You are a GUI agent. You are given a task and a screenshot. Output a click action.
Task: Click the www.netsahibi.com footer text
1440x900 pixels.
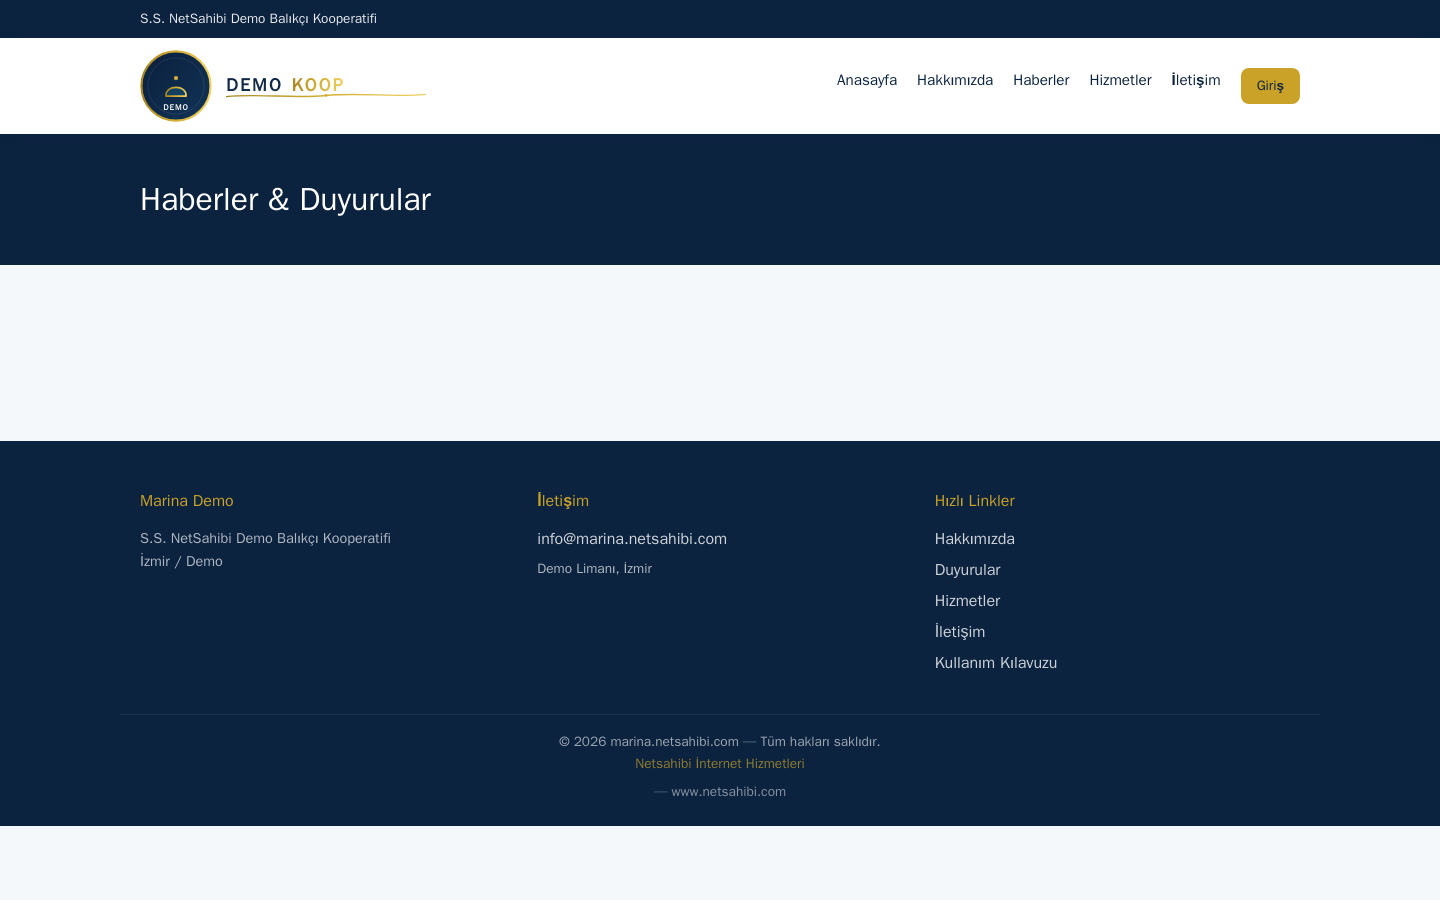coord(728,792)
